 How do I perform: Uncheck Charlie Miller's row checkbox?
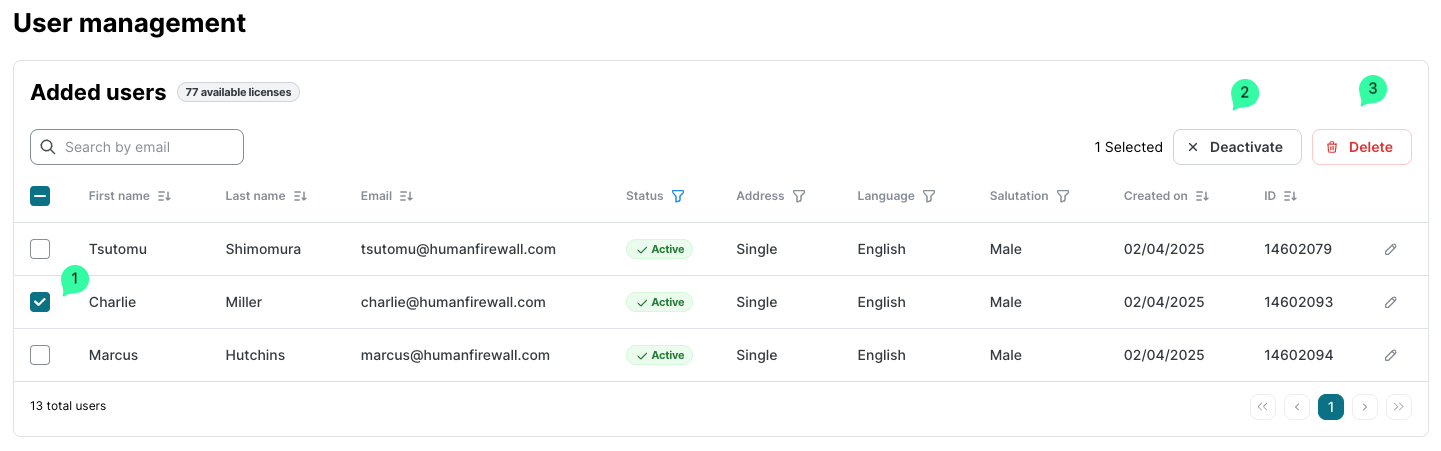coord(40,302)
